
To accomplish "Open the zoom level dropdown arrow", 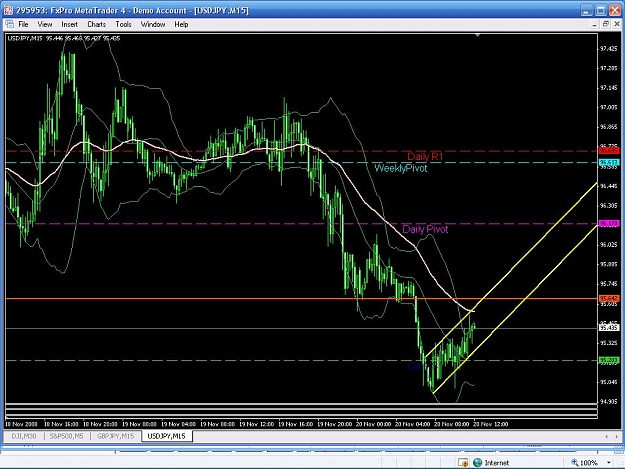I will (x=609, y=463).
